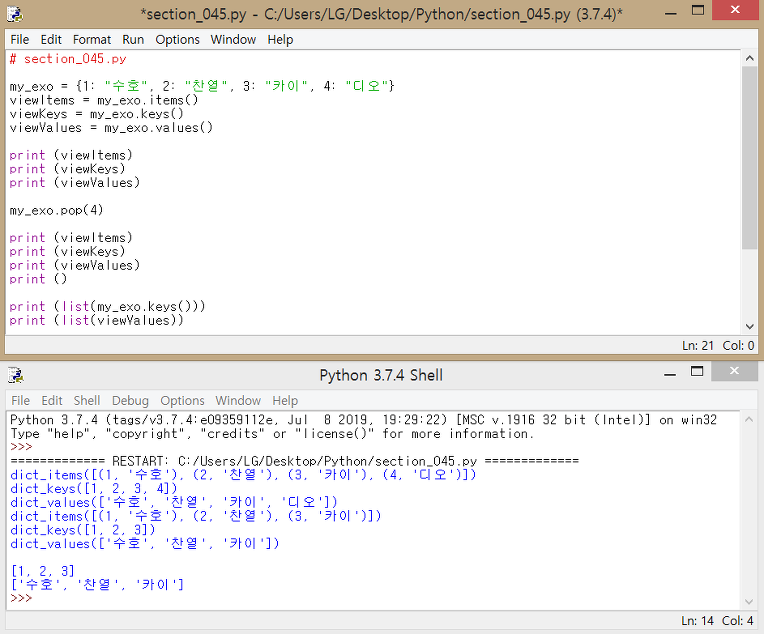Click 'dict_keys([1, 2, 3])' output

(83, 530)
